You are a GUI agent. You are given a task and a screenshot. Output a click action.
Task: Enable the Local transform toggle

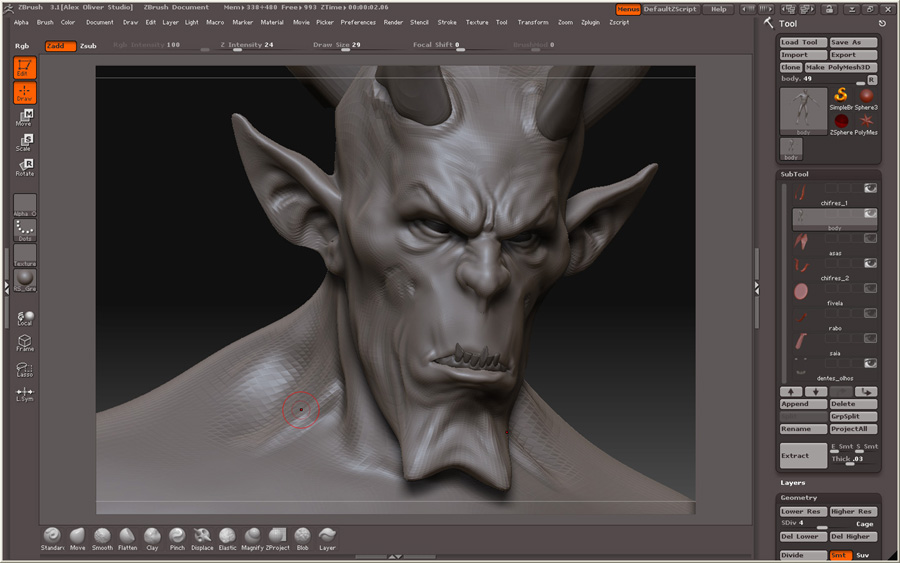click(25, 319)
